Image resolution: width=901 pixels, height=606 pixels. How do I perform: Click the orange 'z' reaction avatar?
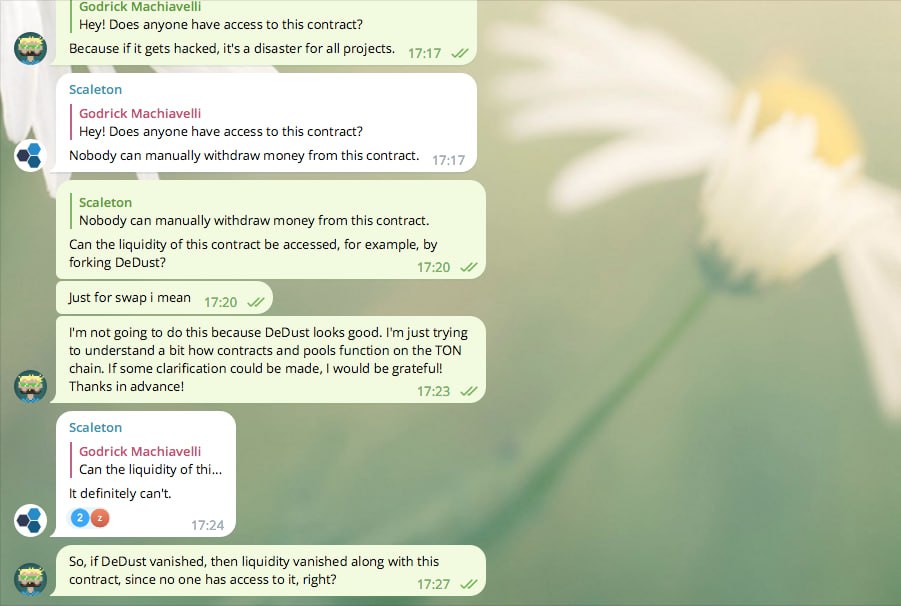pyautogui.click(x=99, y=518)
